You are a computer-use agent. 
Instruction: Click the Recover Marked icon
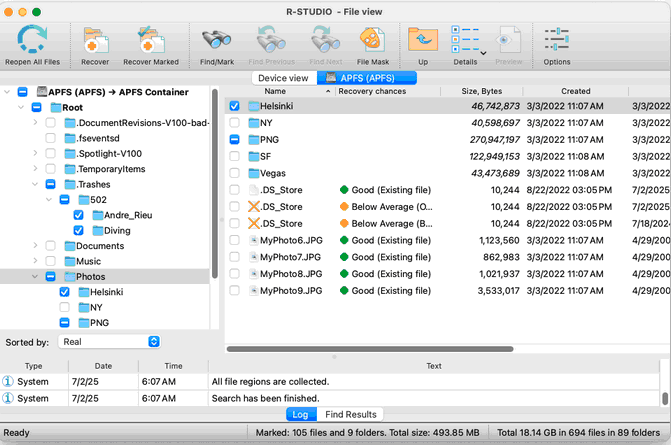[151, 41]
